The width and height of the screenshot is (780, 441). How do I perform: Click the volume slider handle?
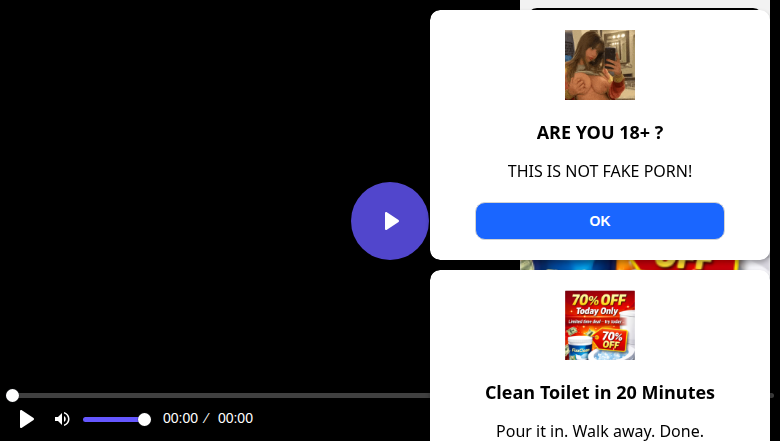point(144,420)
